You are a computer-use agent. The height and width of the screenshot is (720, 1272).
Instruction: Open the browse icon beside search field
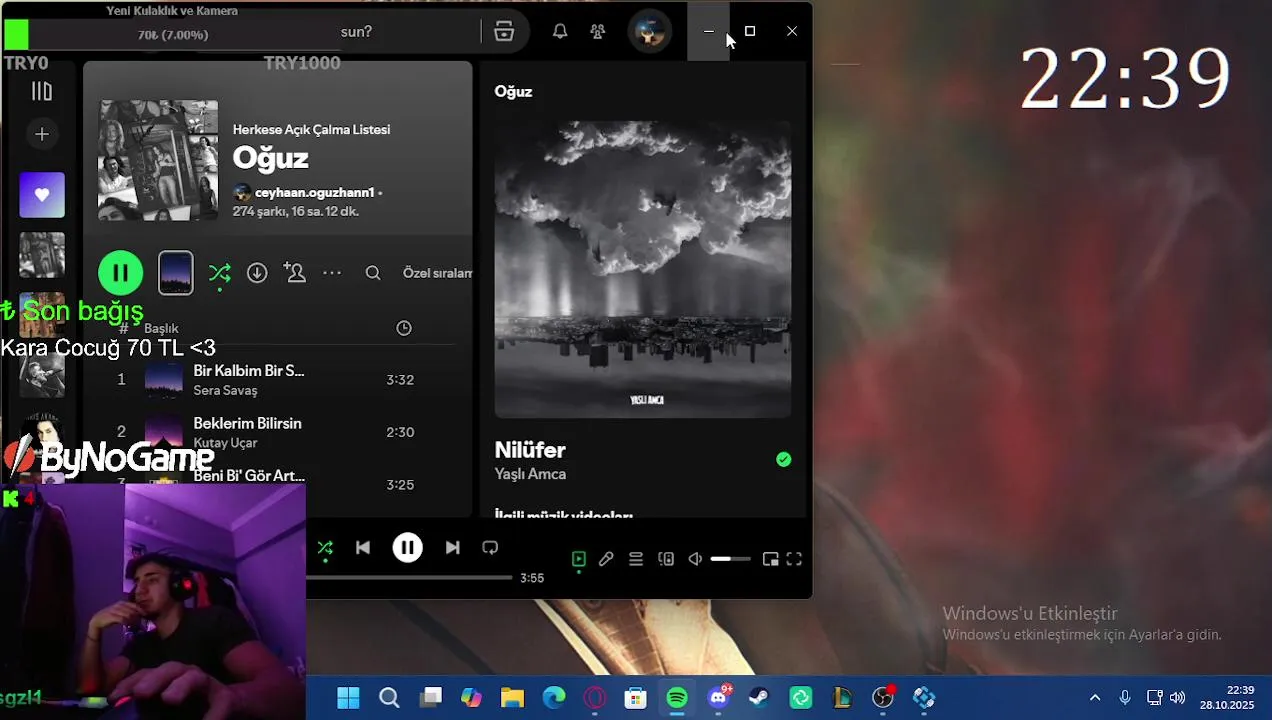click(504, 31)
